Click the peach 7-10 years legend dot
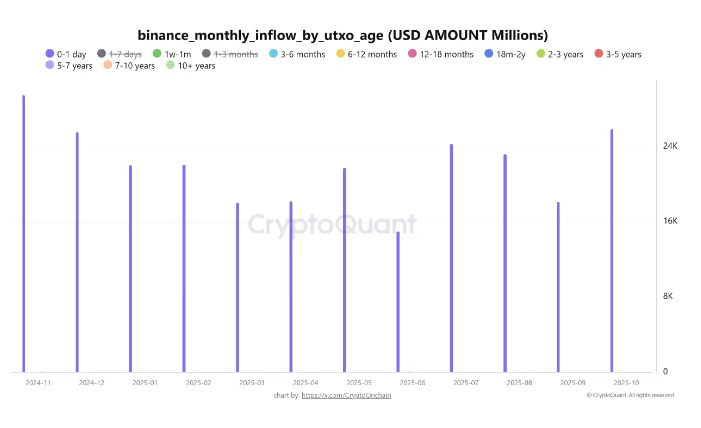The image size is (701, 428). pyautogui.click(x=107, y=66)
